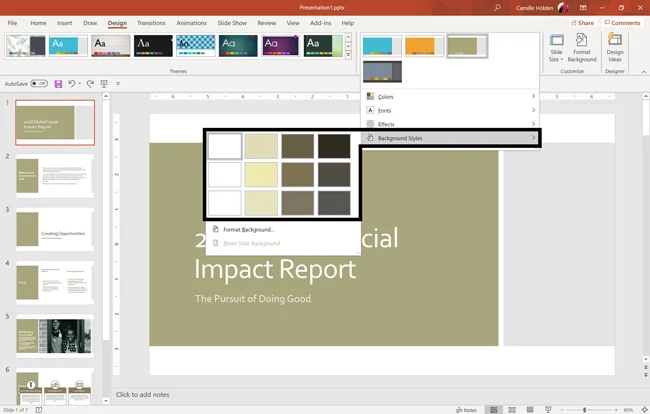
Task: Click the search magnifier in title bar
Action: (x=497, y=7)
